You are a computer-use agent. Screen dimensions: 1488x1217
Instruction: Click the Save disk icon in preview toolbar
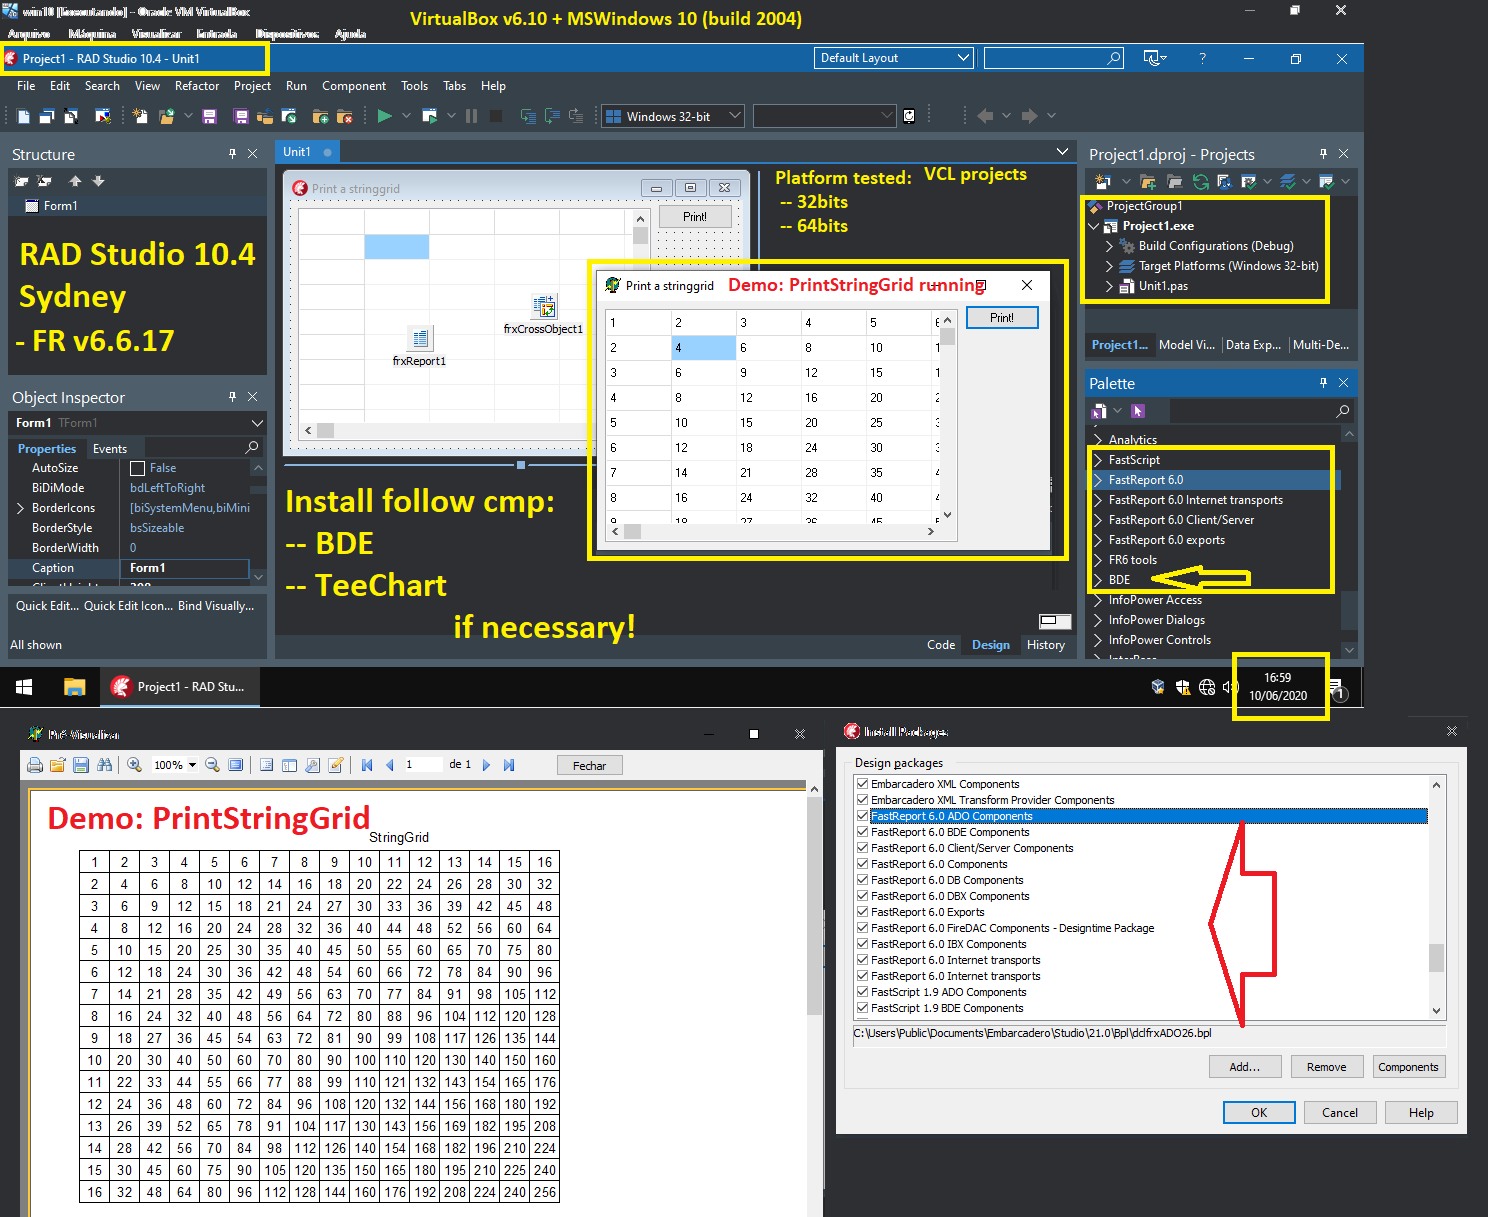click(x=81, y=765)
